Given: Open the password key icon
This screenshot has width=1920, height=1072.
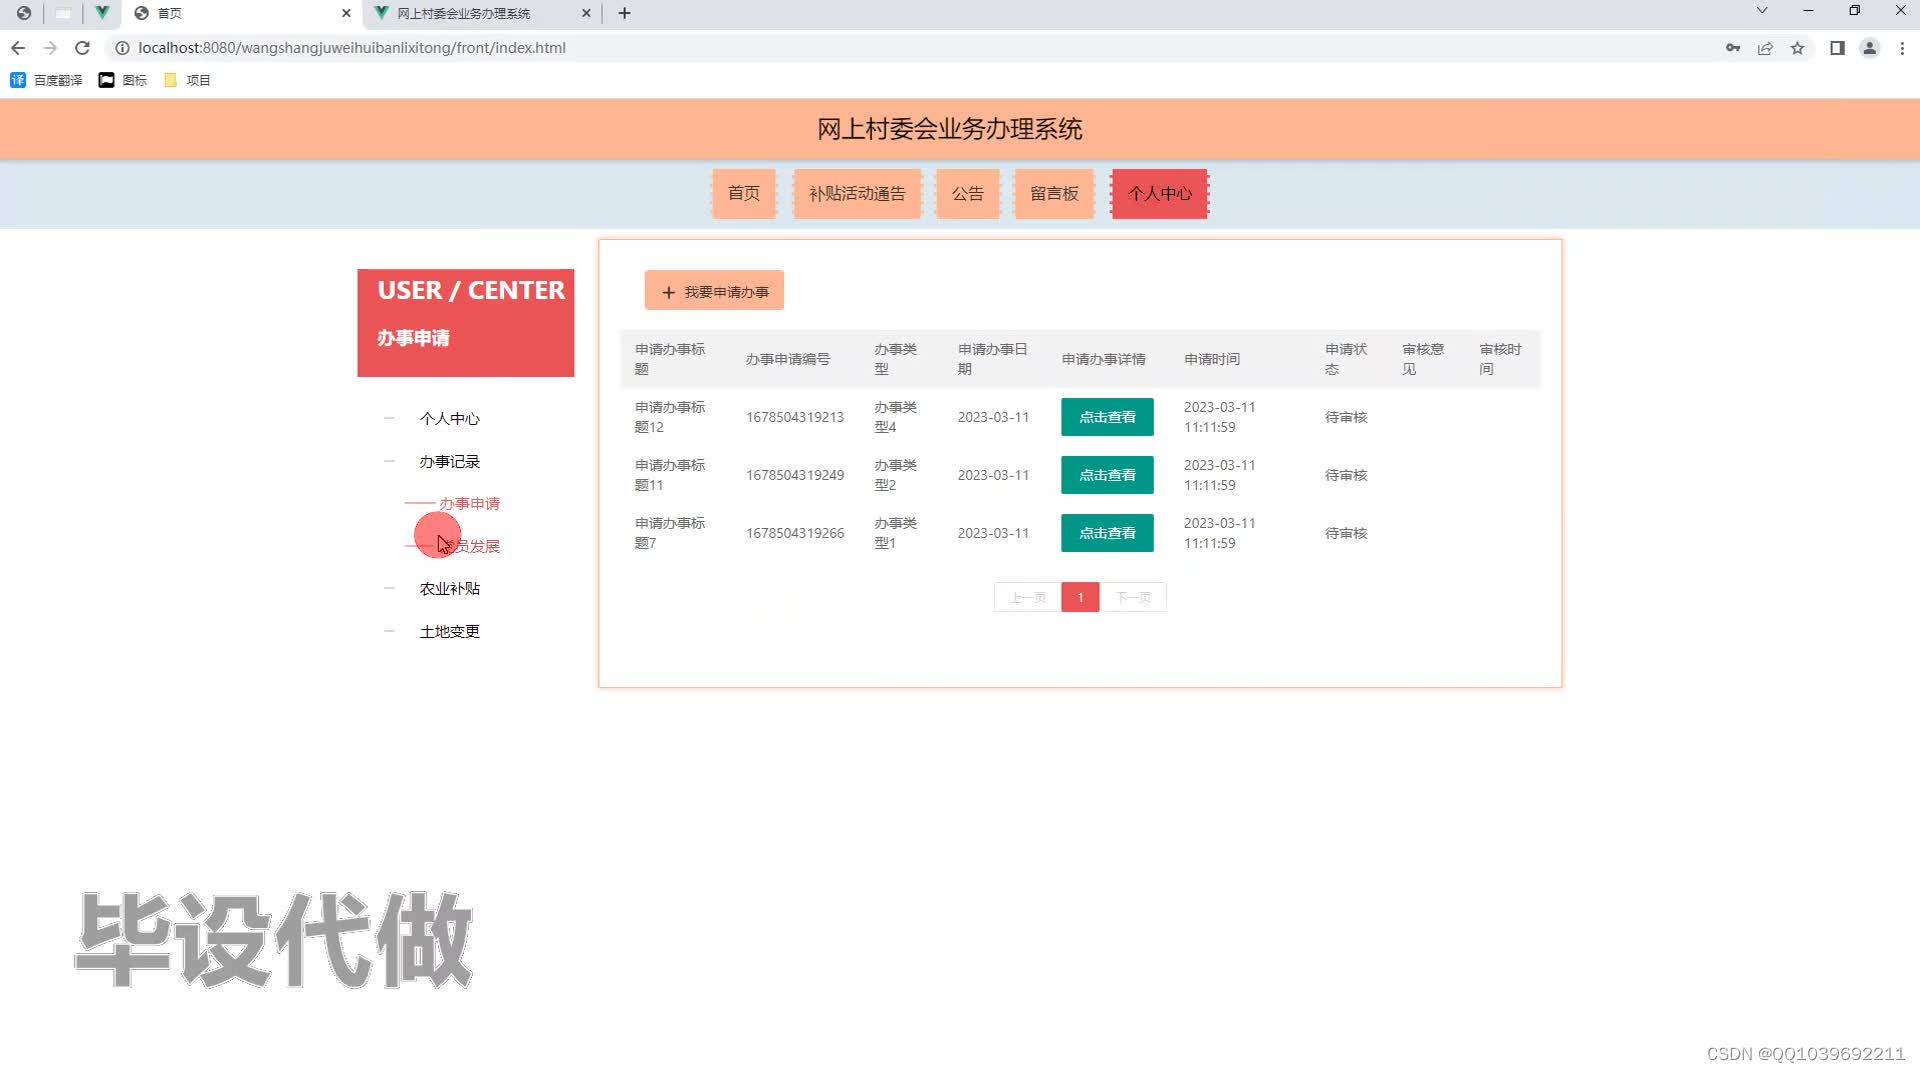Looking at the screenshot, I should [1733, 48].
